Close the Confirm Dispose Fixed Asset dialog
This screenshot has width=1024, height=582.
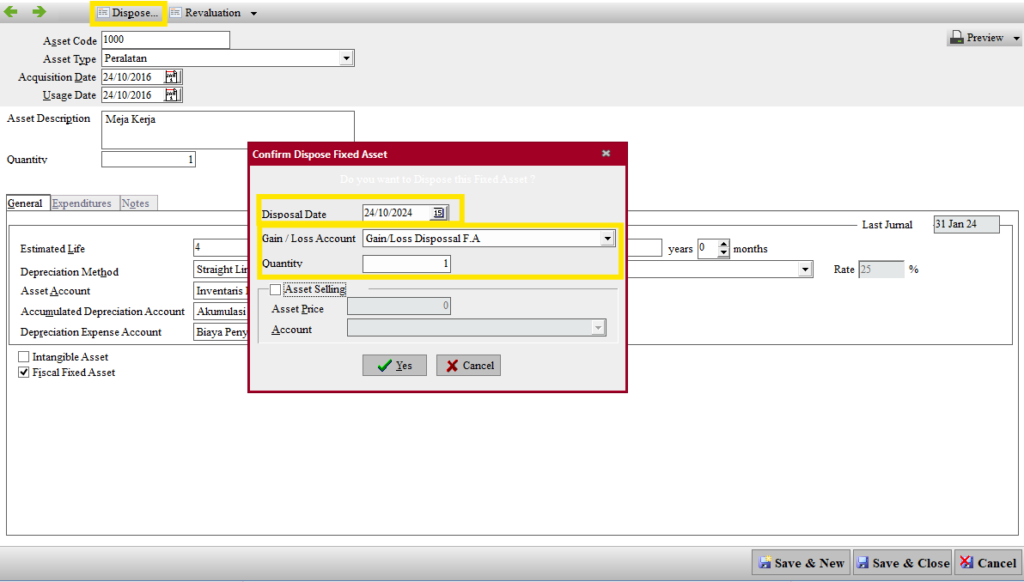605,154
